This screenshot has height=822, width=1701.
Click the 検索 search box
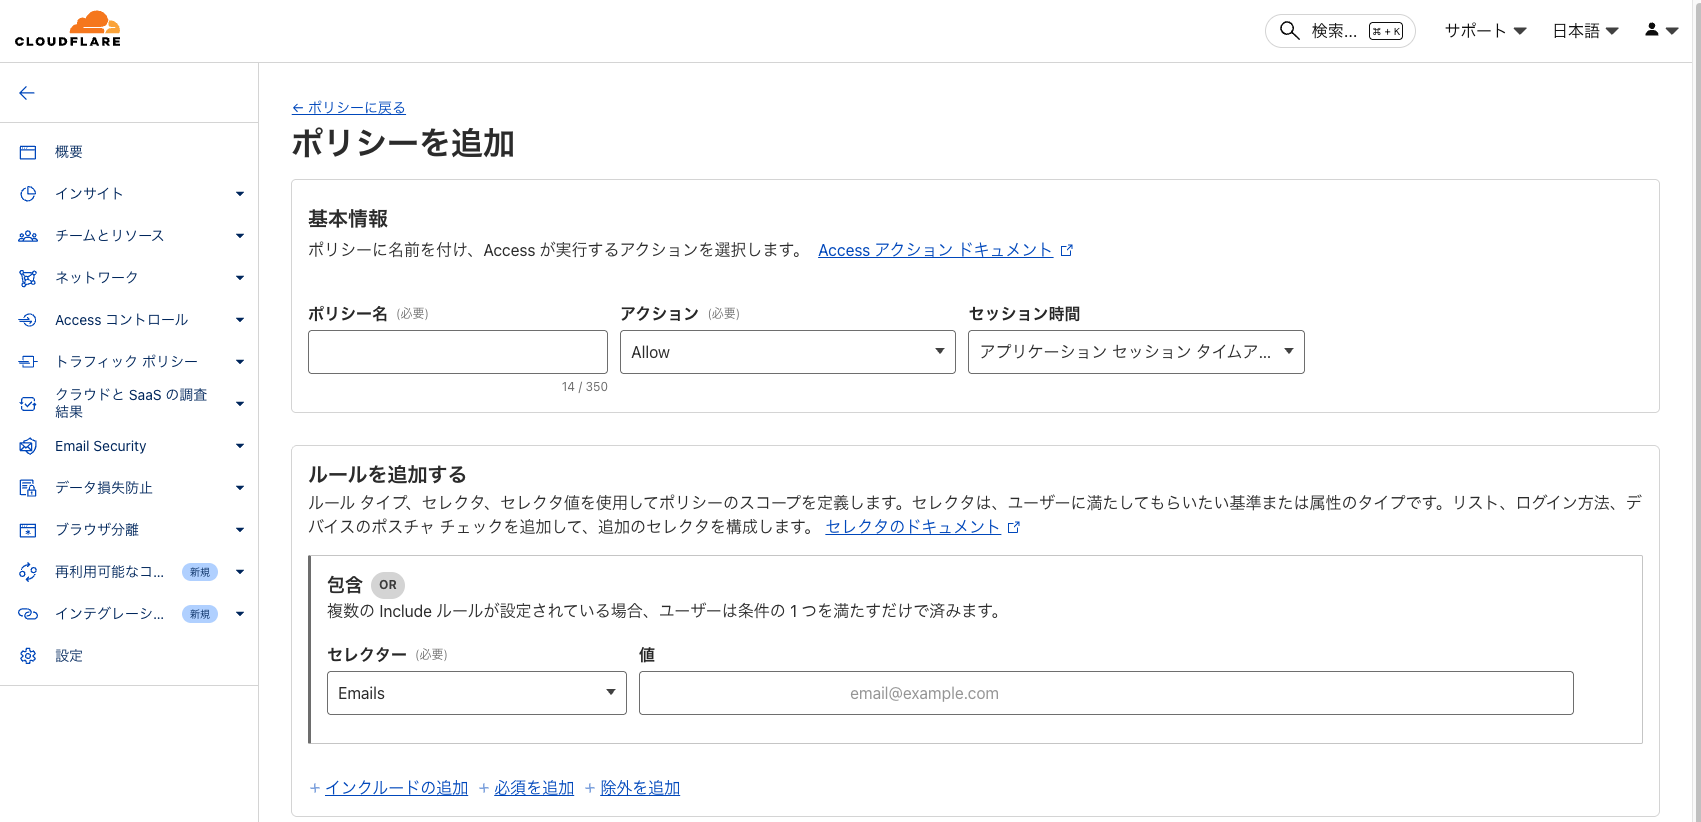coord(1340,31)
